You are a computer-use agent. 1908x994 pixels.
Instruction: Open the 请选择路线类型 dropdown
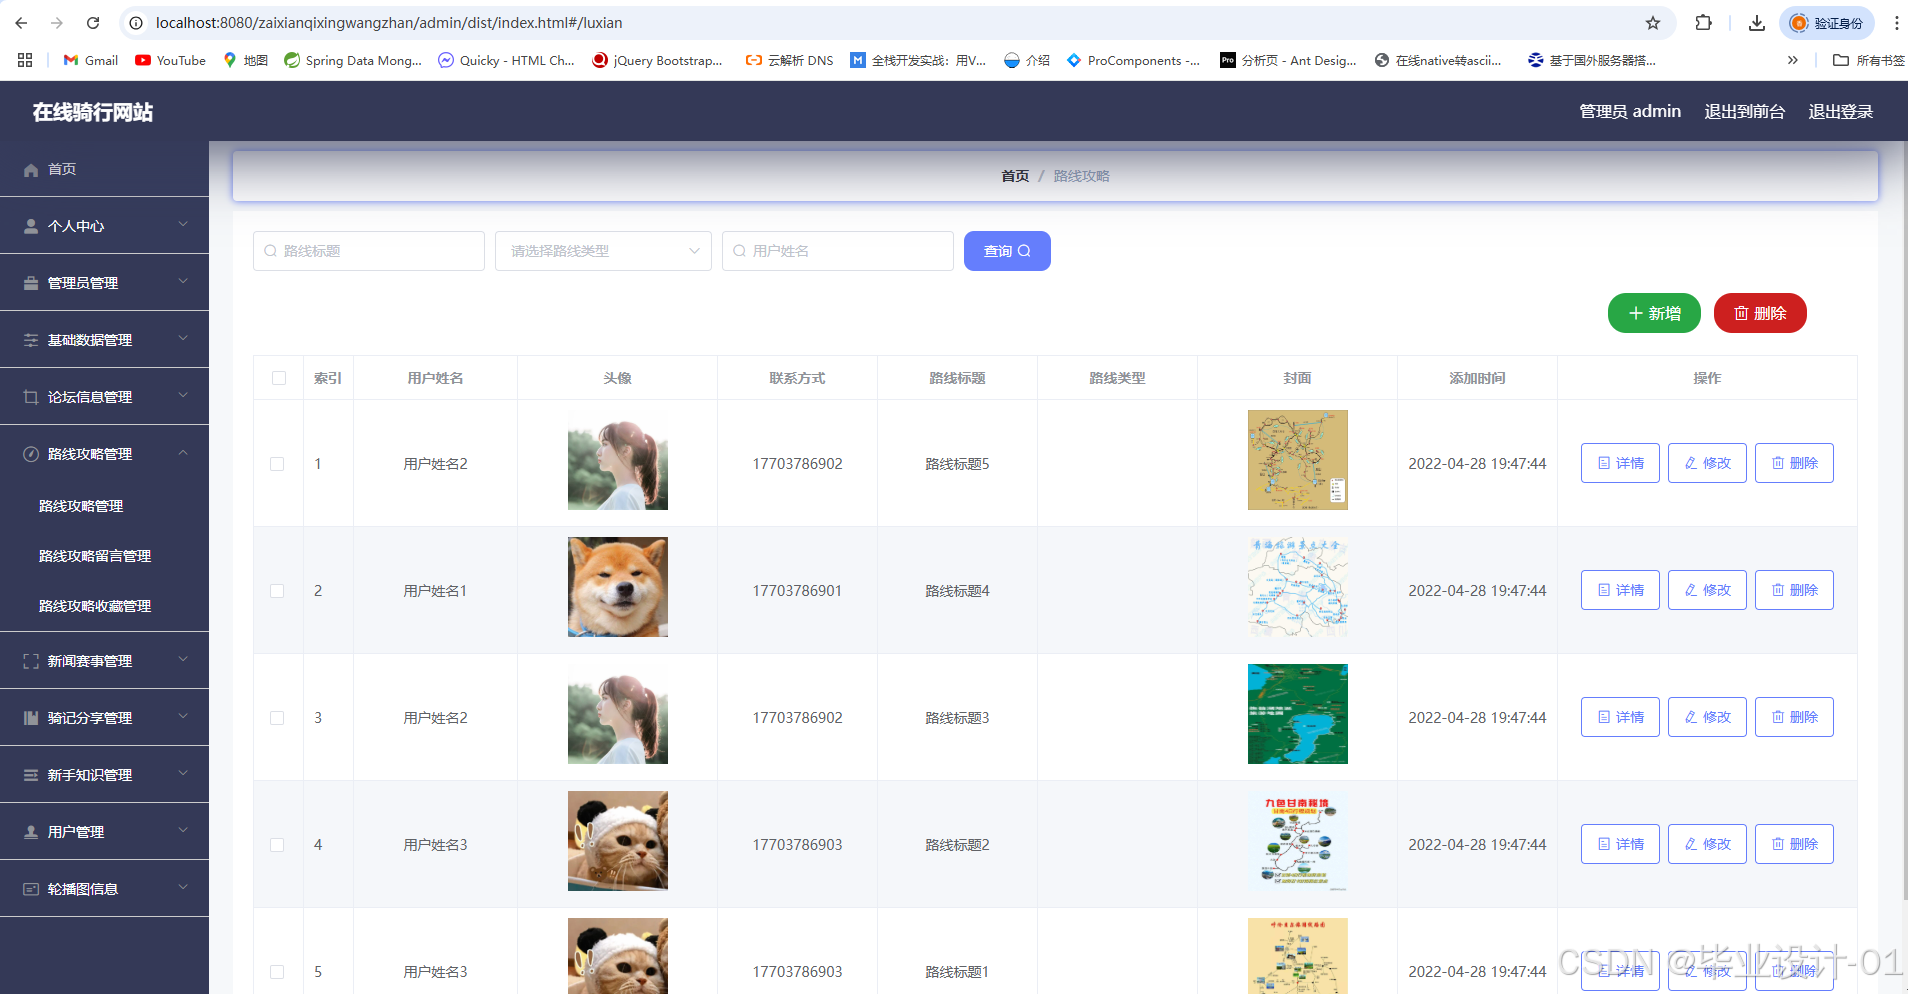click(x=603, y=251)
